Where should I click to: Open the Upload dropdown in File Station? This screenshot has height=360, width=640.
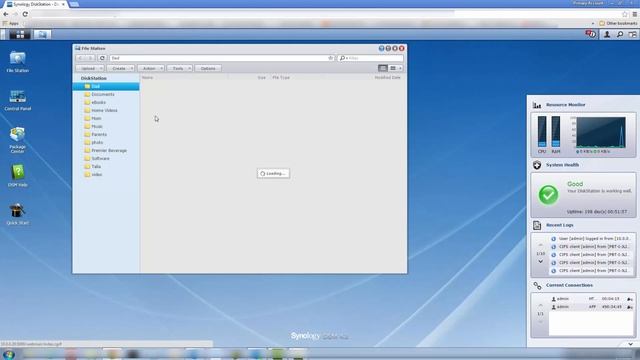[90, 68]
